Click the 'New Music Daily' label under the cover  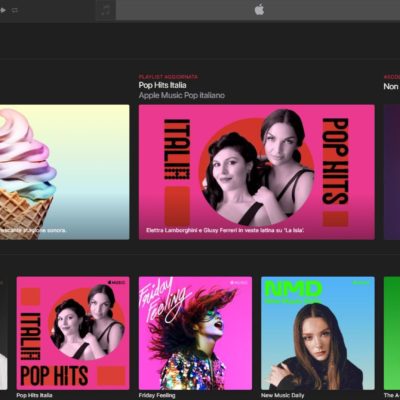pyautogui.click(x=283, y=395)
